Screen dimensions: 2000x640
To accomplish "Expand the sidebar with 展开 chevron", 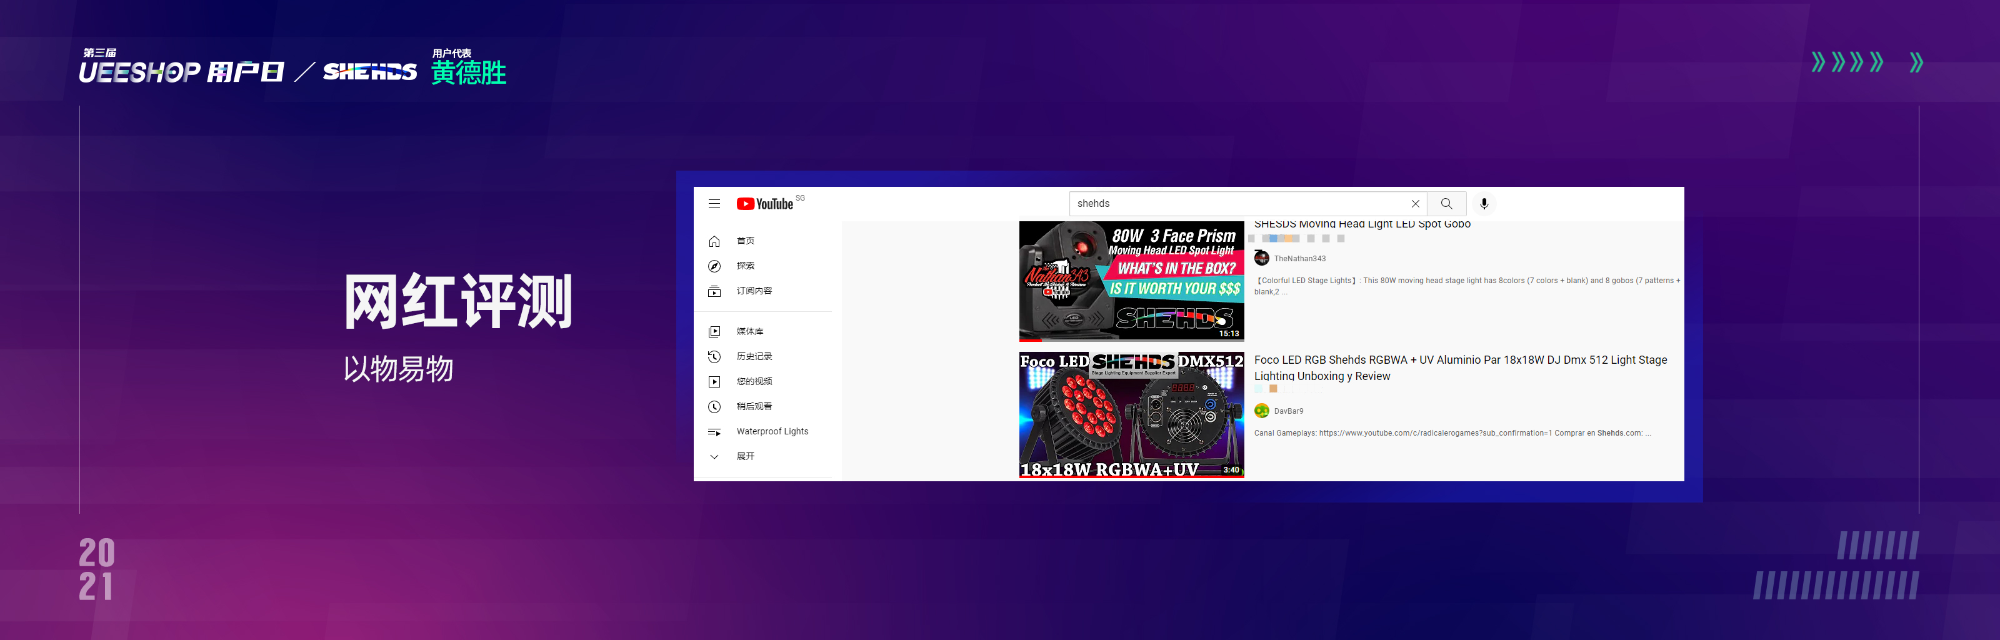I will (714, 456).
